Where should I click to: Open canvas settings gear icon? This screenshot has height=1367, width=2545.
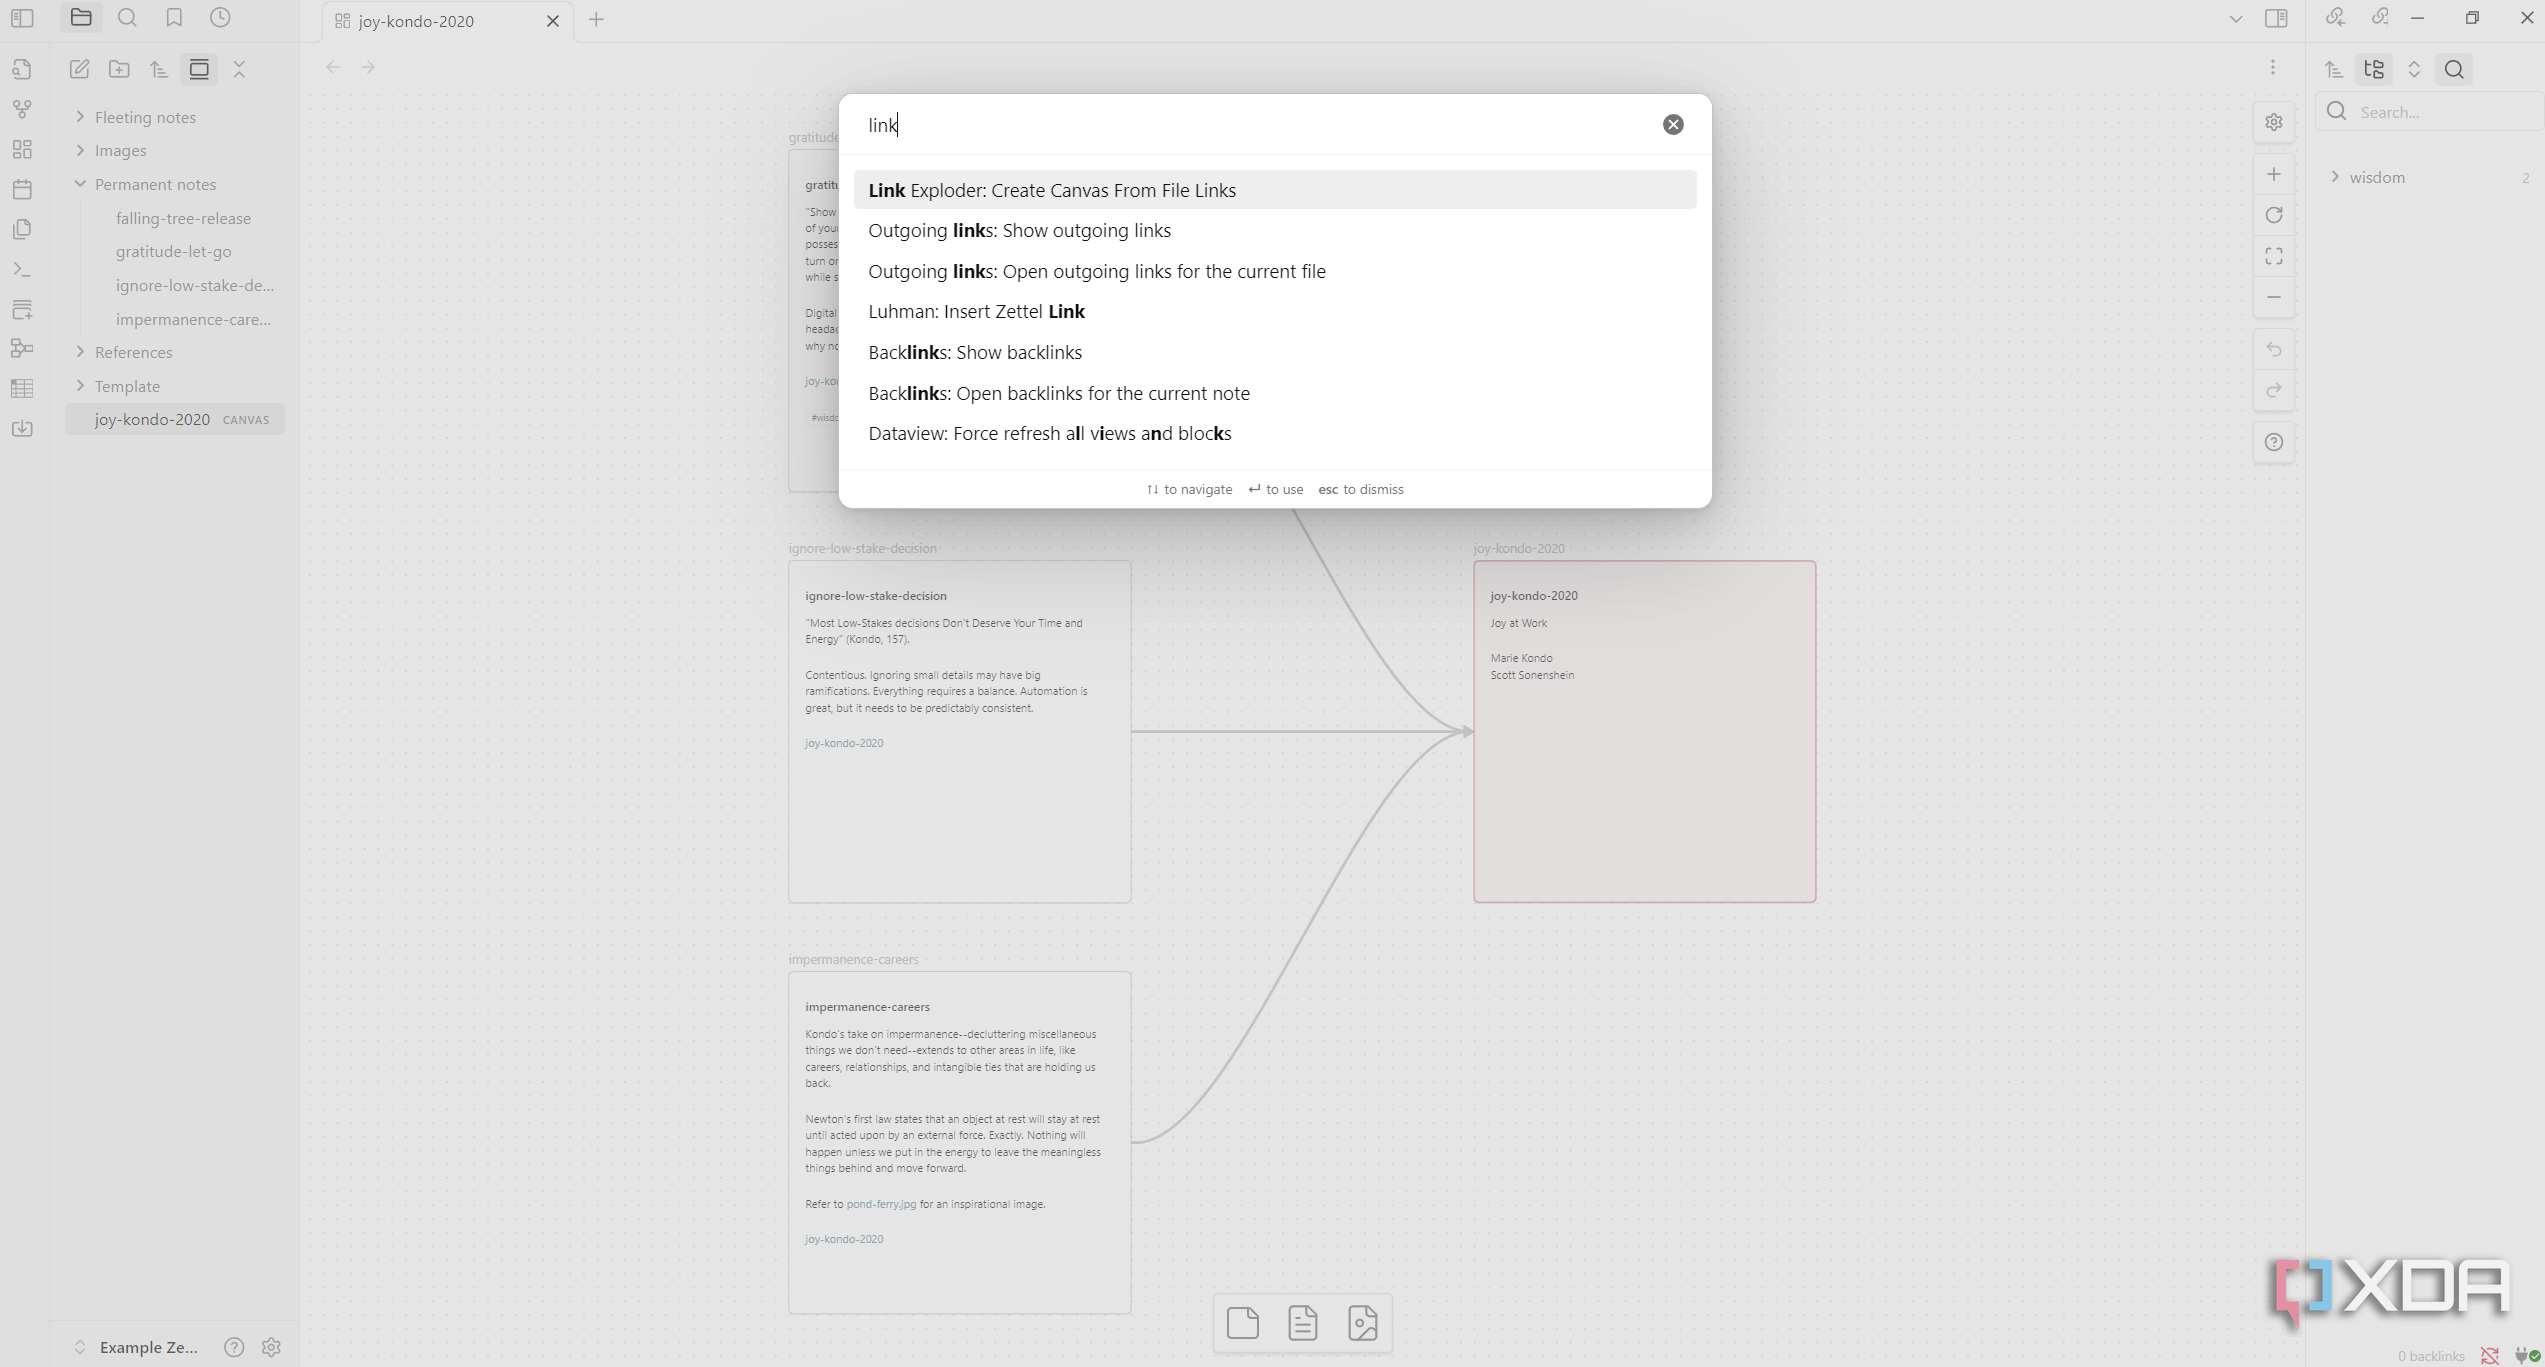click(x=2274, y=122)
